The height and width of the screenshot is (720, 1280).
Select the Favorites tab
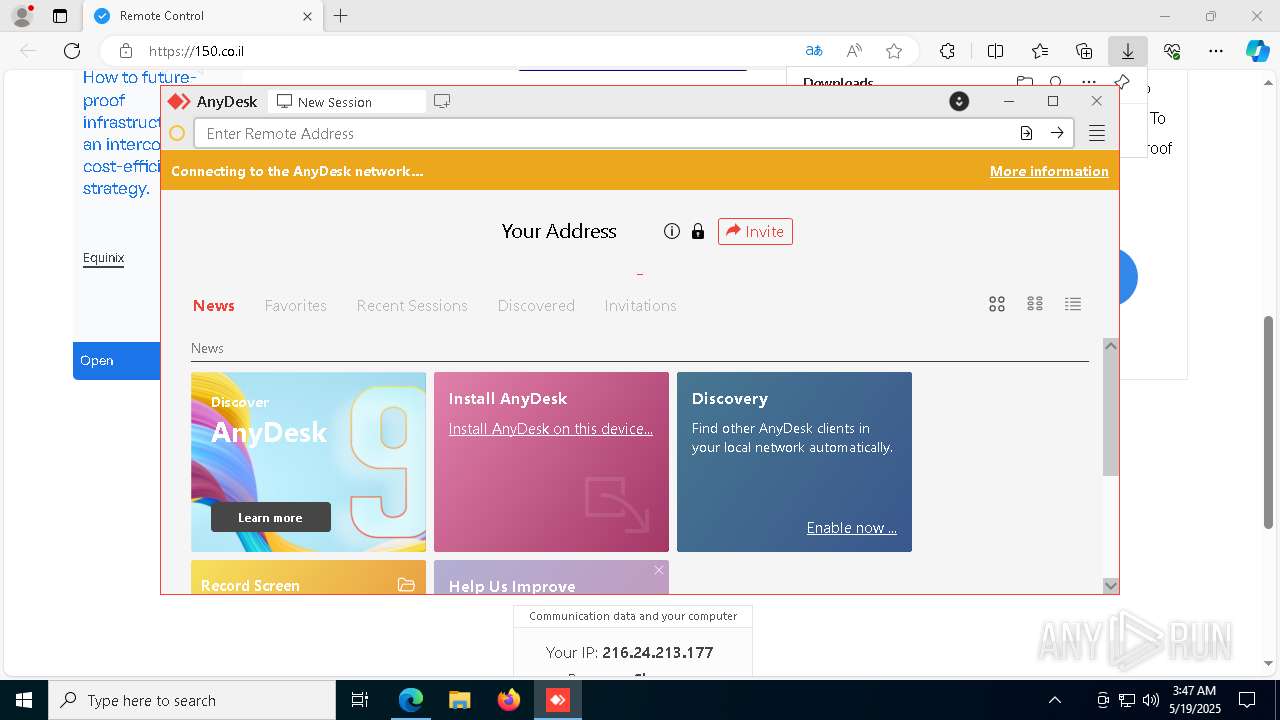295,305
